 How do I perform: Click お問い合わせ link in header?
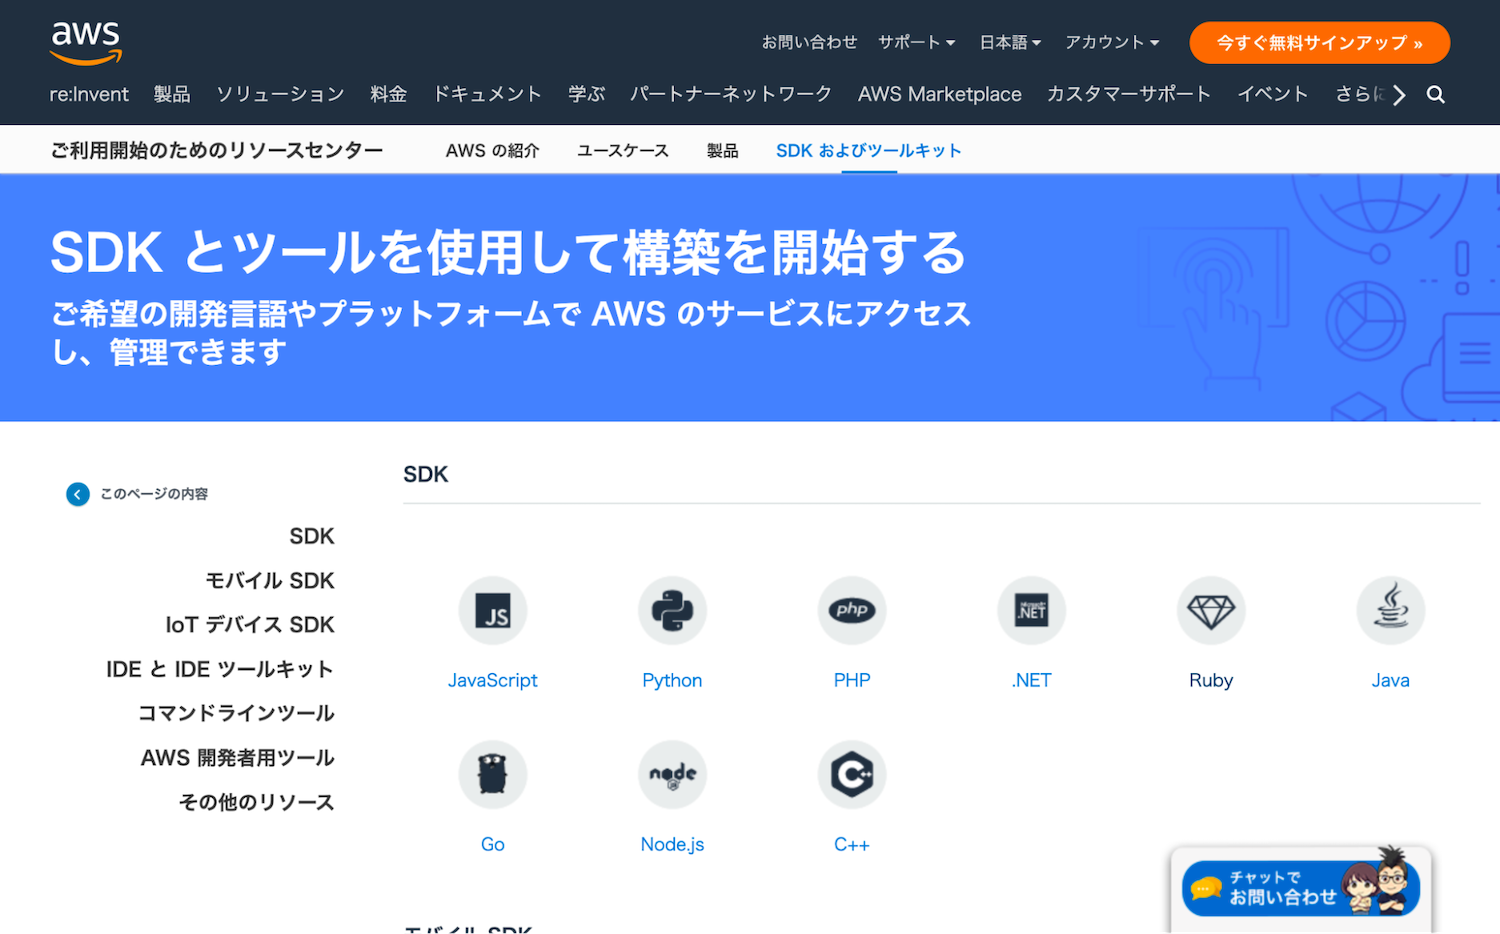(809, 42)
